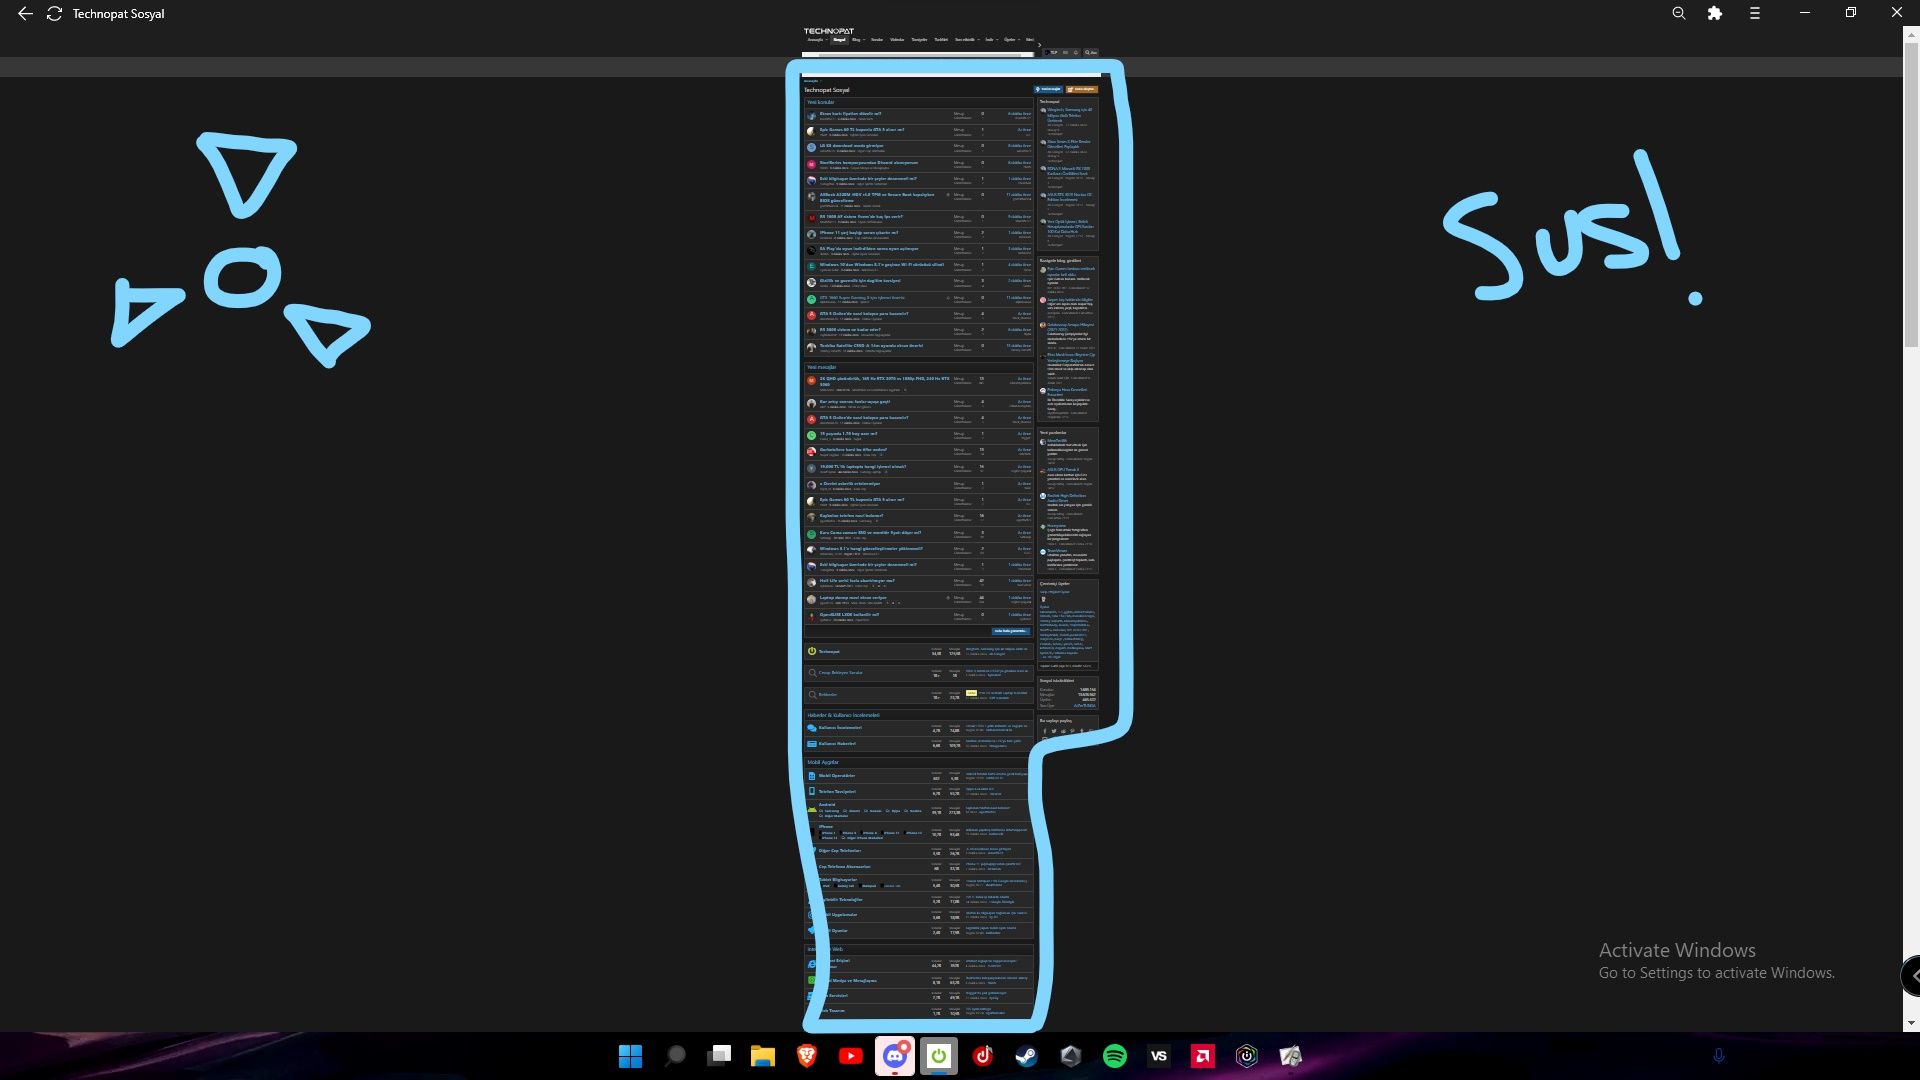The image size is (1920, 1080).
Task: Launch the AMD Software icon in taskbar
Action: [1203, 1056]
